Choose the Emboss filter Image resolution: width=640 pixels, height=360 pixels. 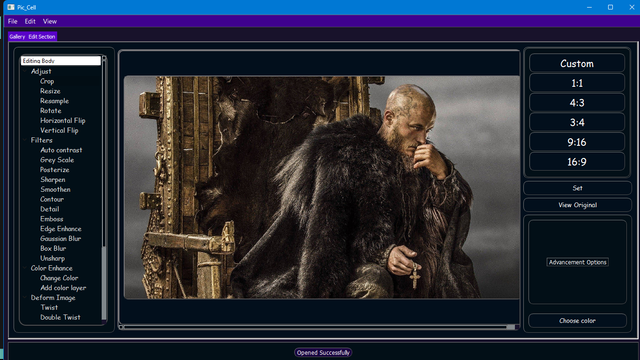51,219
